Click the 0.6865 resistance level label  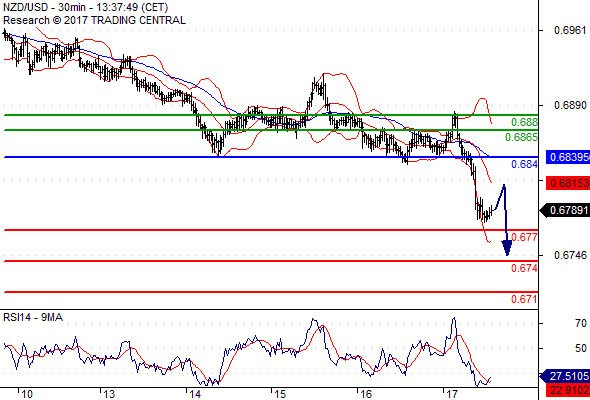[x=521, y=137]
